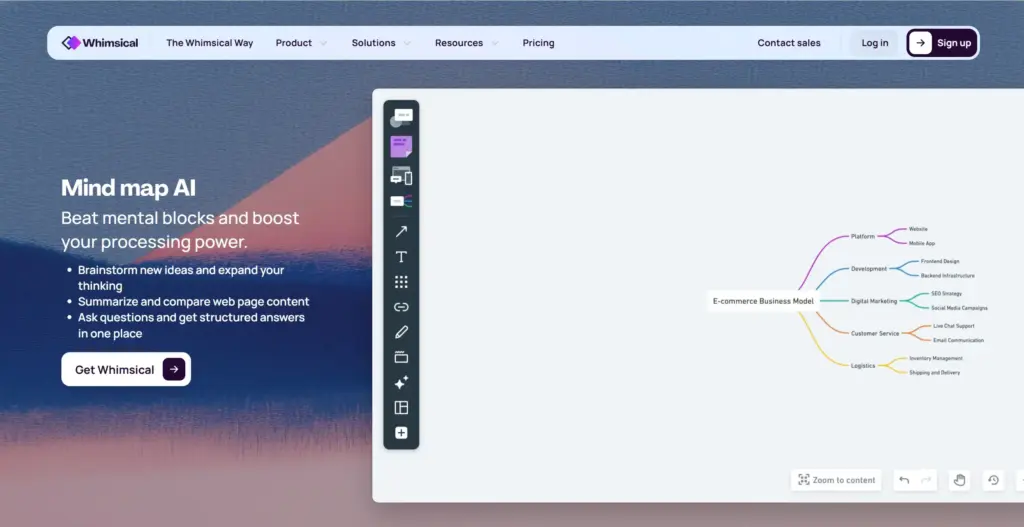Select the pencil drawing tool
This screenshot has width=1024, height=527.
point(401,332)
